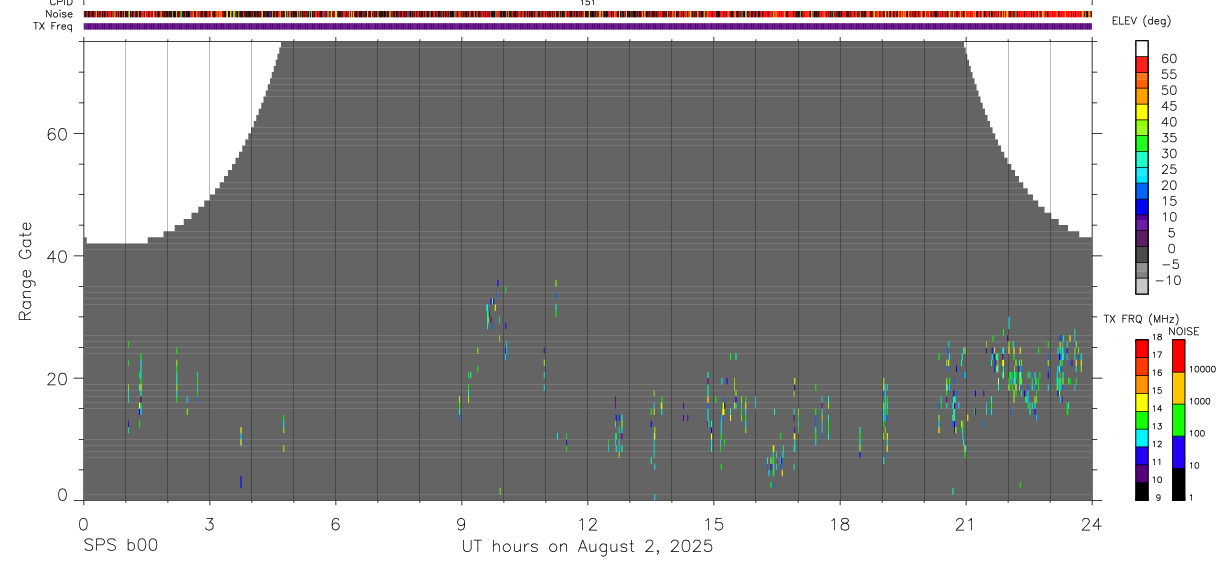Click the '100' value on the NOISE scale

(x=1197, y=433)
